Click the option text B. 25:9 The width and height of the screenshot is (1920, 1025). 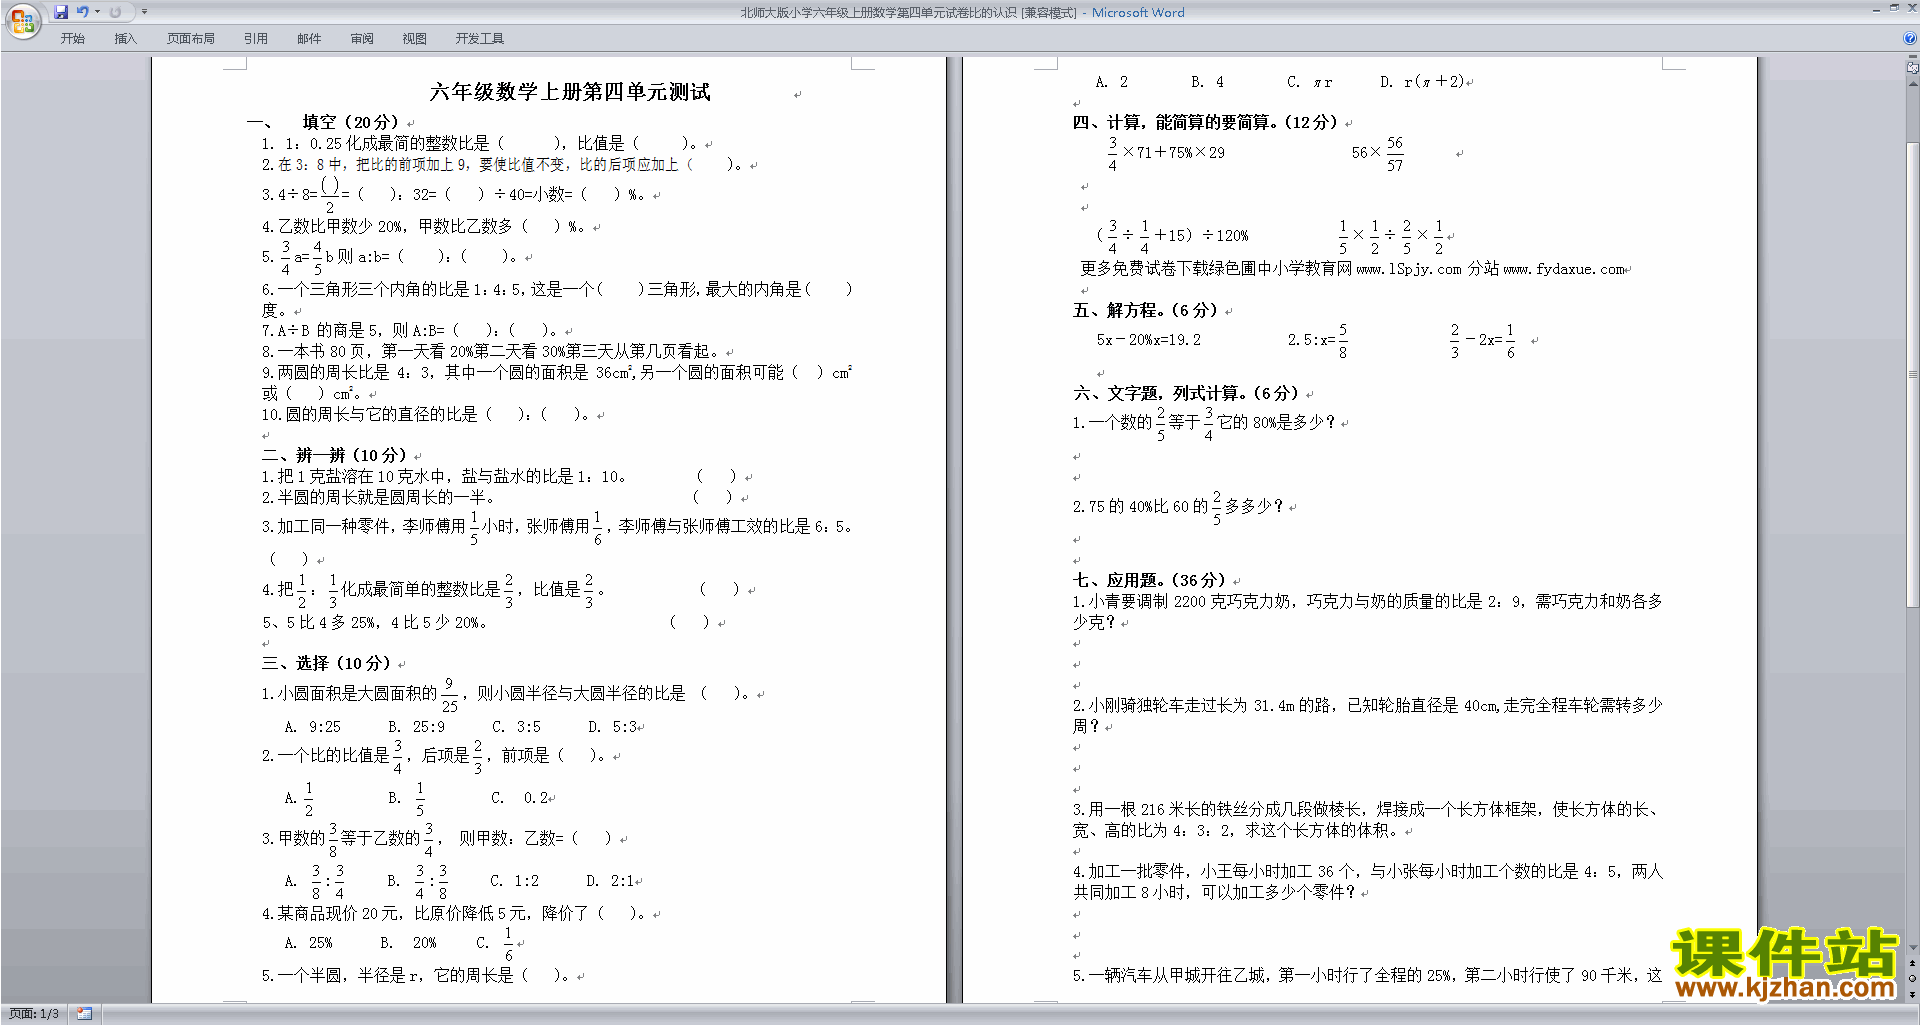(x=417, y=727)
